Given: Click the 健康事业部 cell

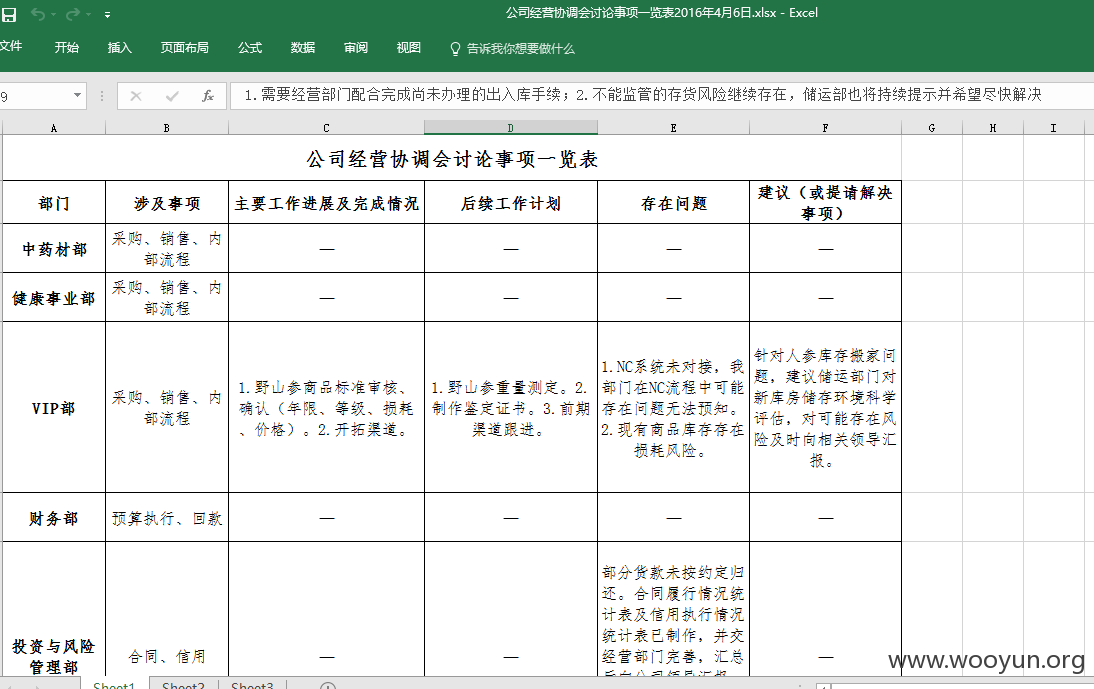Looking at the screenshot, I should [x=54, y=298].
